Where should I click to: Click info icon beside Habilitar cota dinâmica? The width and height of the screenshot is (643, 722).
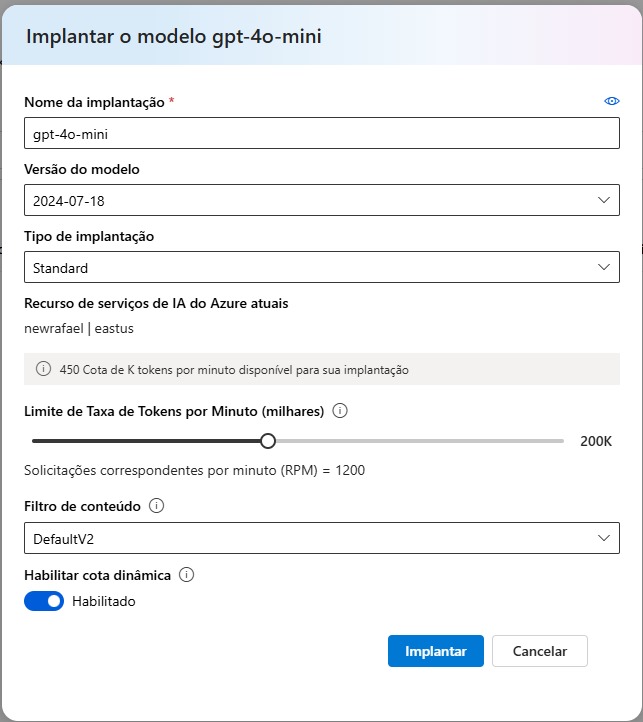(186, 575)
